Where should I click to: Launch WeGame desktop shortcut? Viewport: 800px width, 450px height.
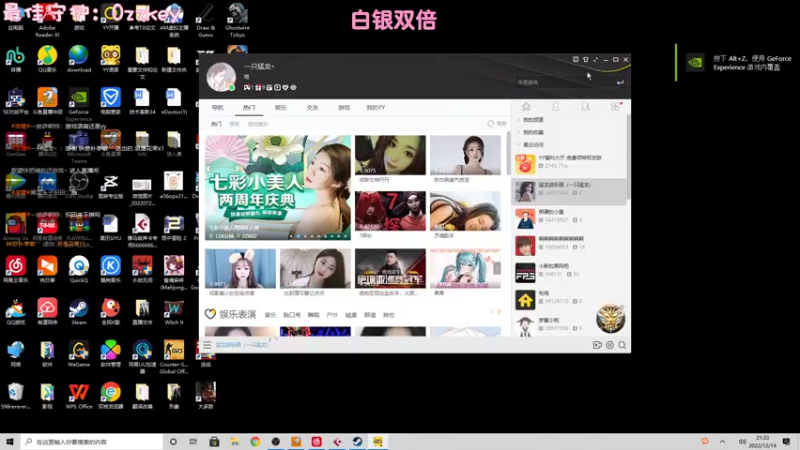[79, 354]
